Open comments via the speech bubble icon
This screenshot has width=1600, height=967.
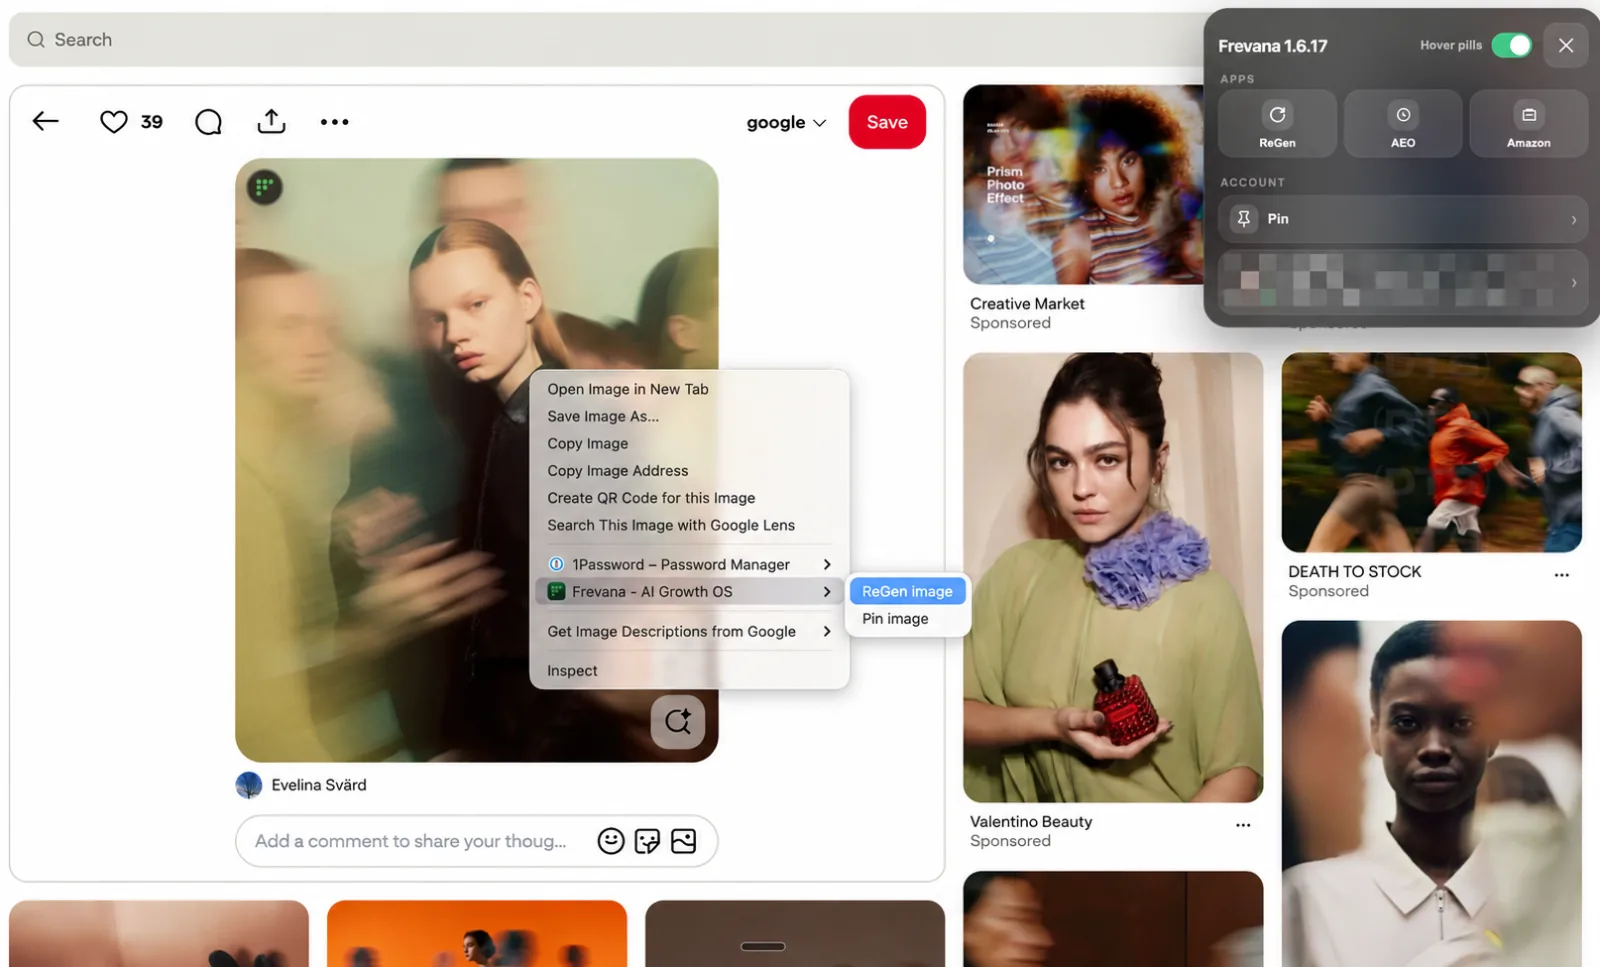(x=208, y=122)
